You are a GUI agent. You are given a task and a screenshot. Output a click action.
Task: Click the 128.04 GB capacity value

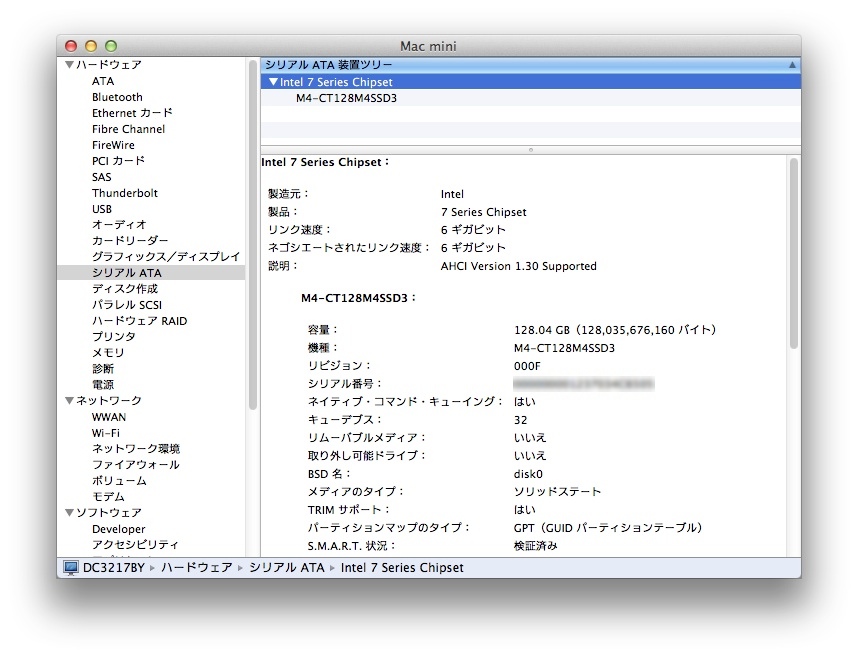pos(615,330)
